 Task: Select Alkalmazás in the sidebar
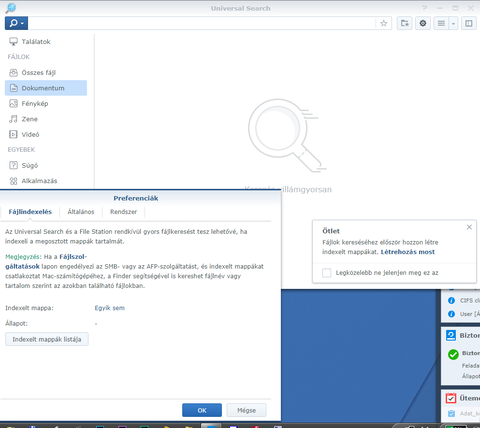point(46,181)
